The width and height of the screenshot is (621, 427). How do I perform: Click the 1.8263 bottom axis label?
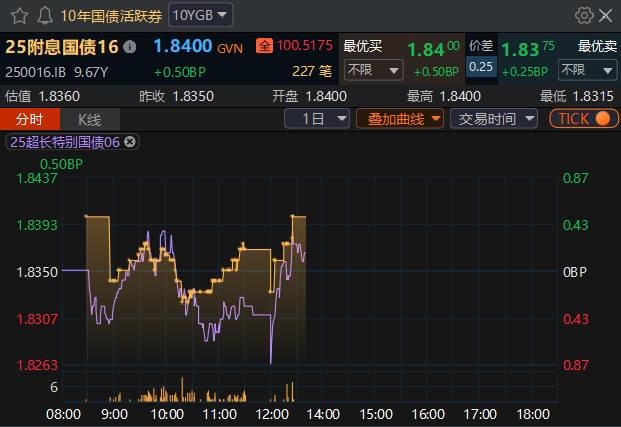37,365
